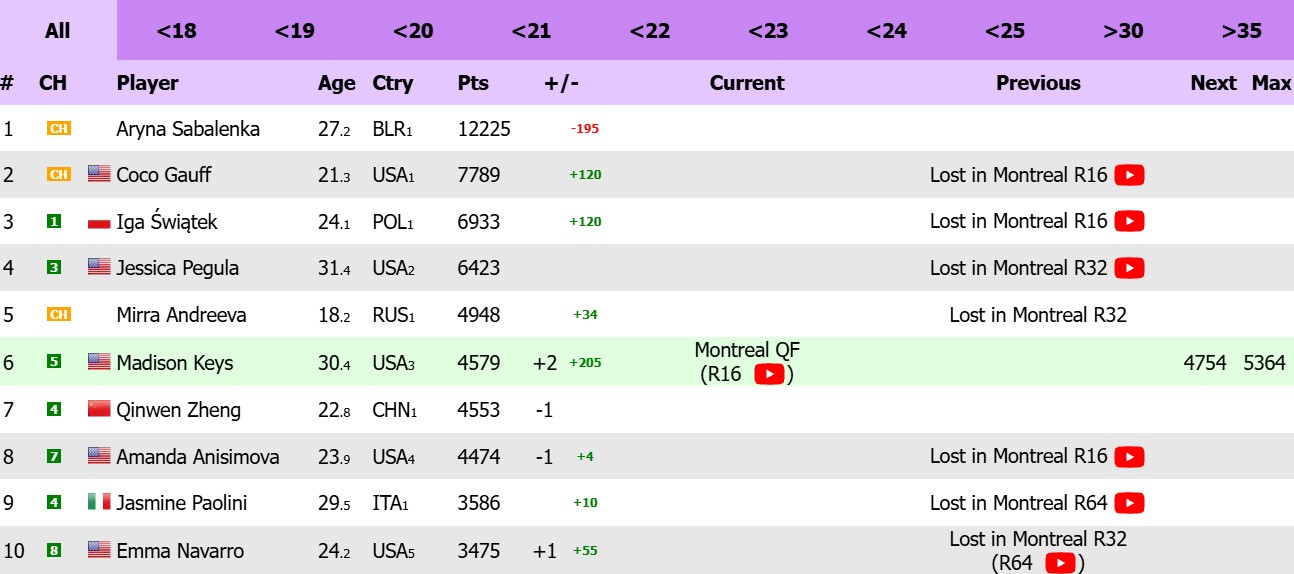This screenshot has height=574, width=1294.
Task: Click the CH badge beside Aryna Sabalenka
Action: coord(59,129)
